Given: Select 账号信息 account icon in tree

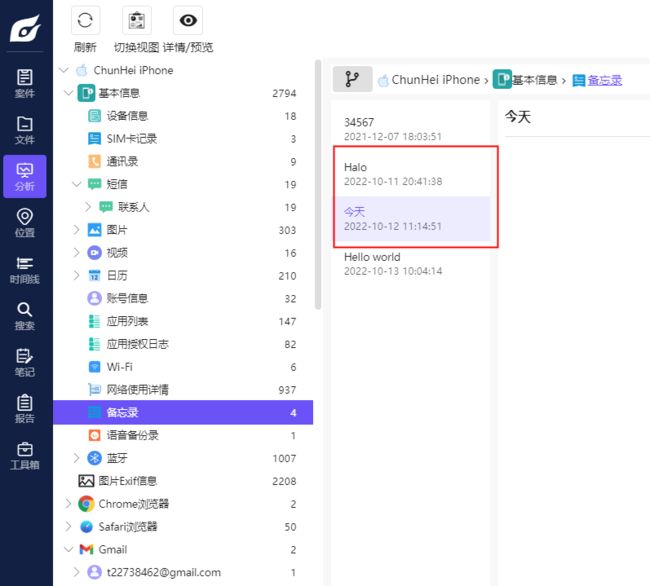Looking at the screenshot, I should coord(95,298).
